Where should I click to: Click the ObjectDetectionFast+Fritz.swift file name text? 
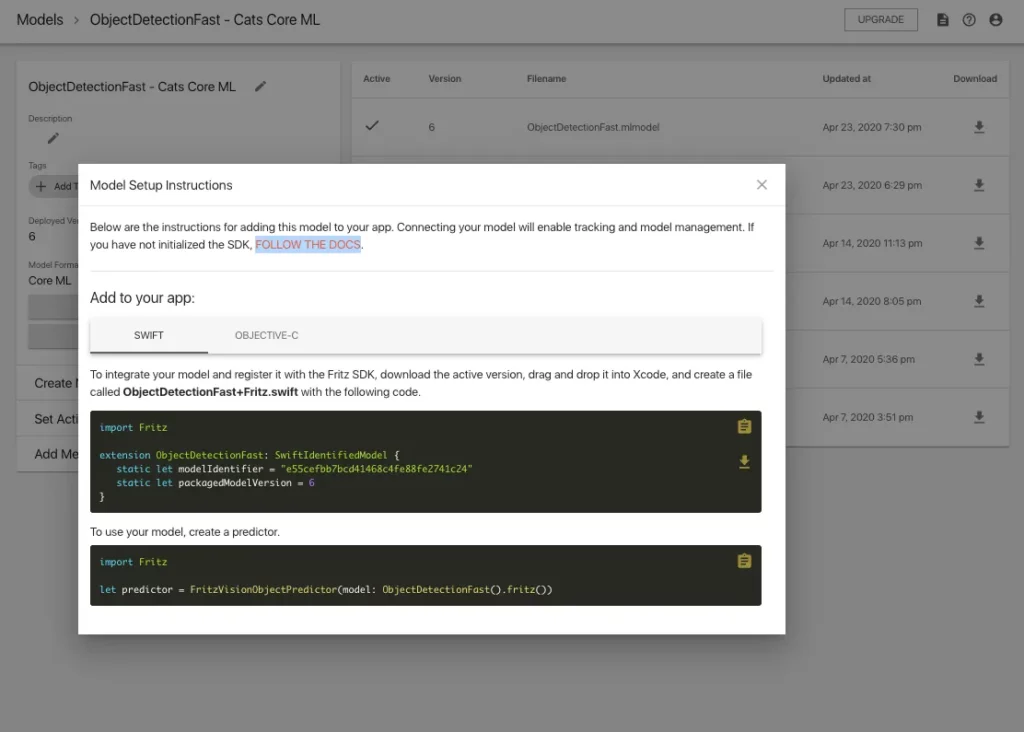210,392
